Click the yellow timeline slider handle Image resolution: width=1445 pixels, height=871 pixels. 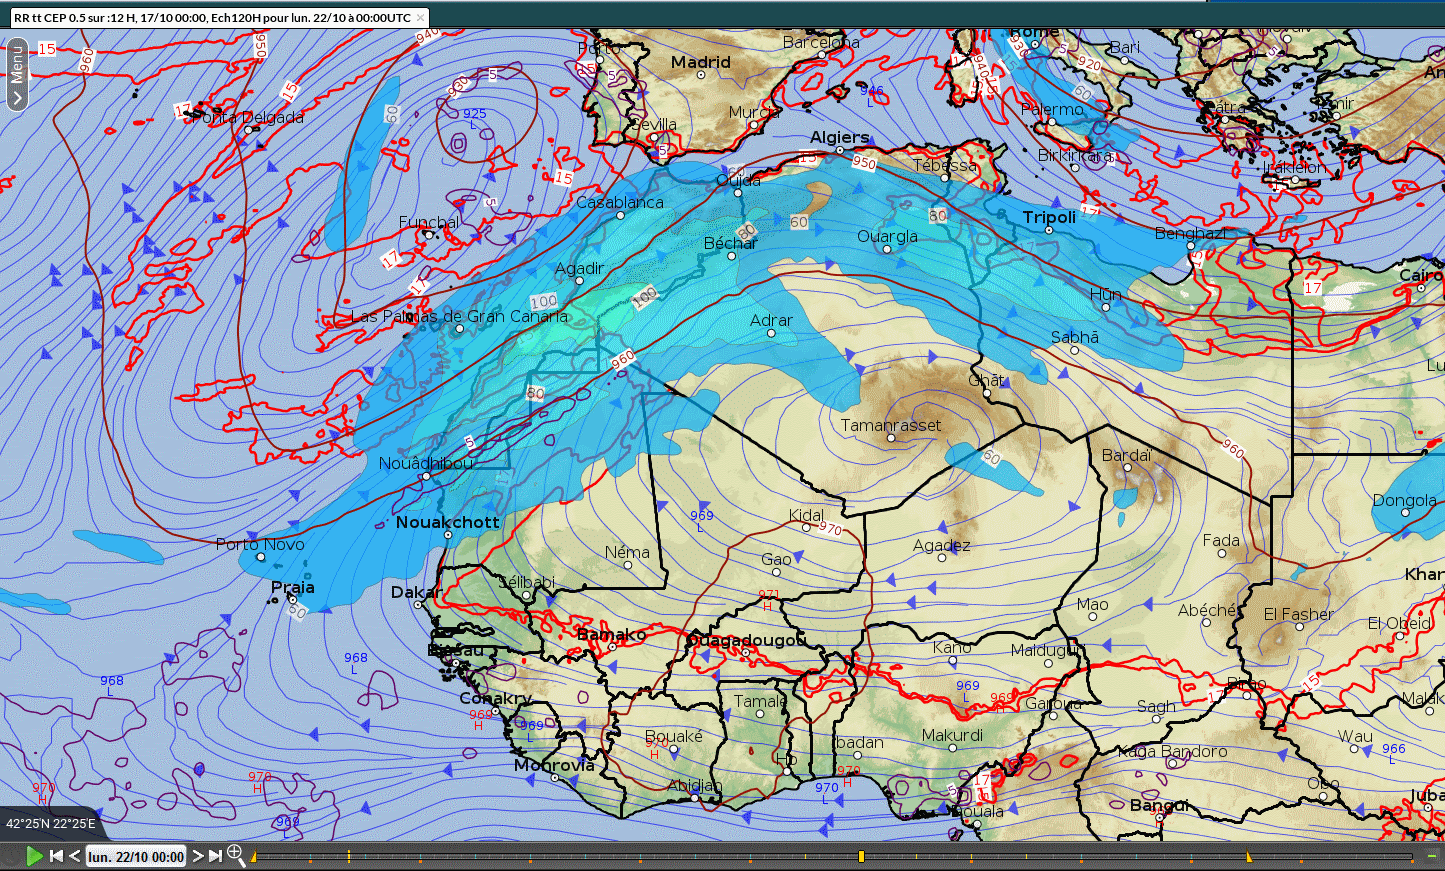pos(861,857)
